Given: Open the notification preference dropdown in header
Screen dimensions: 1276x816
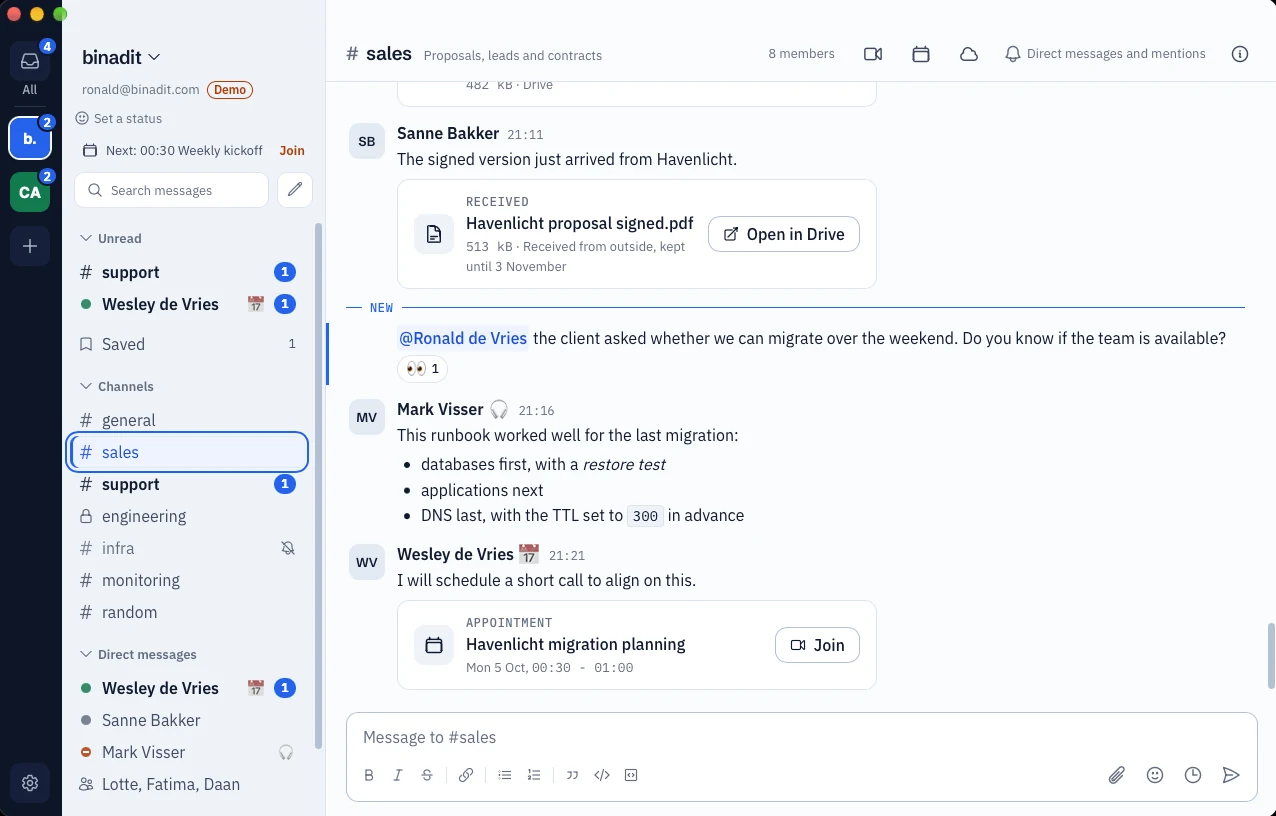Looking at the screenshot, I should pos(1105,54).
